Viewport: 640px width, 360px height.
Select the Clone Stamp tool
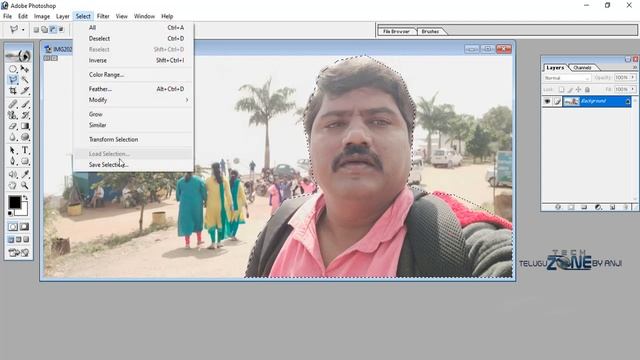(x=13, y=115)
